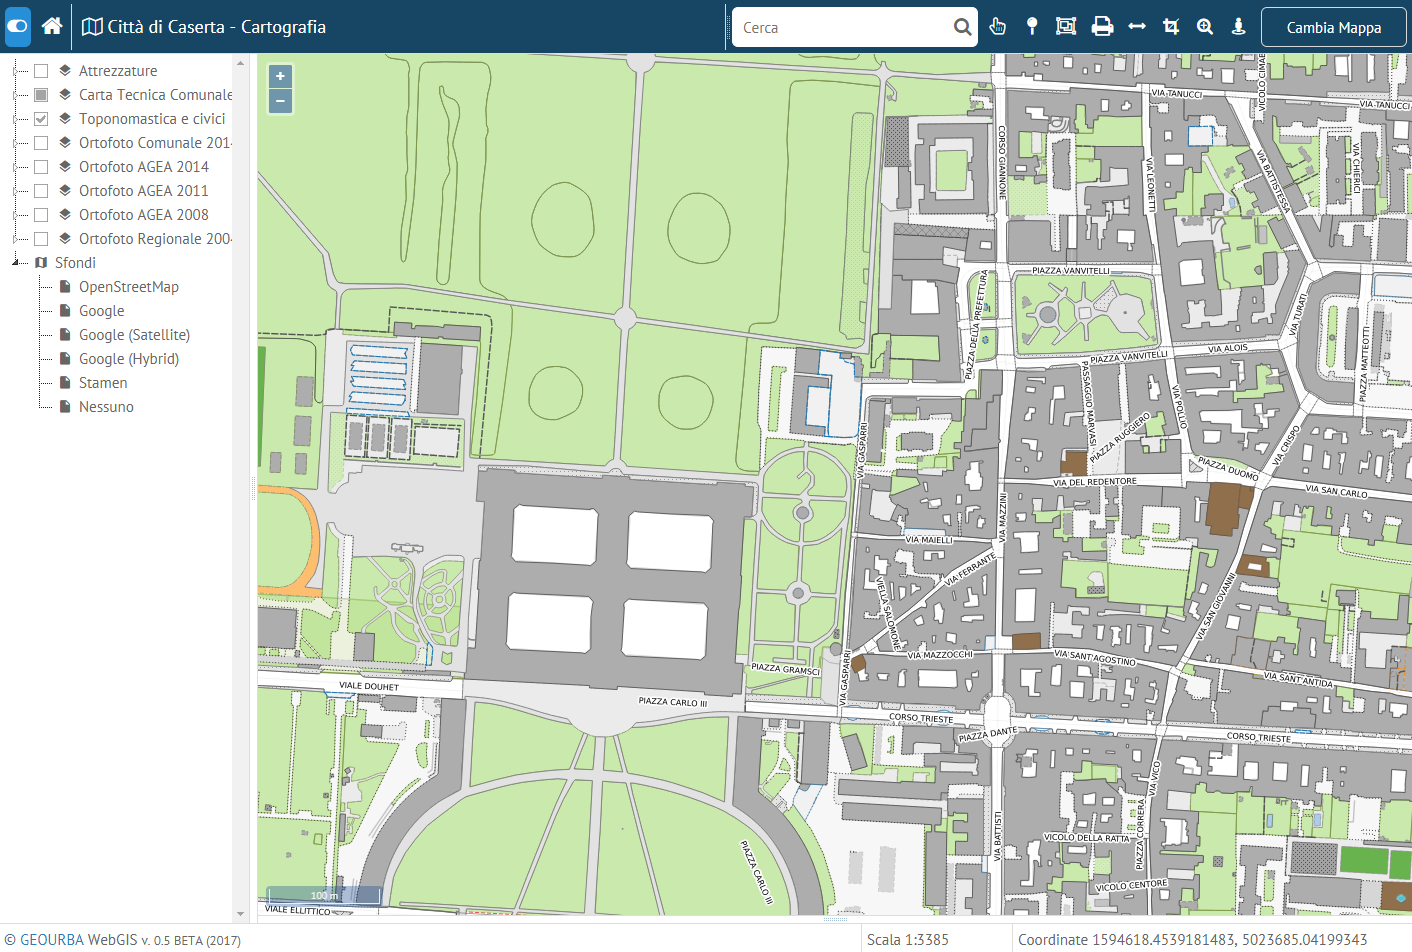Click the Carta Tecnica Comunale layer icon

(65, 95)
